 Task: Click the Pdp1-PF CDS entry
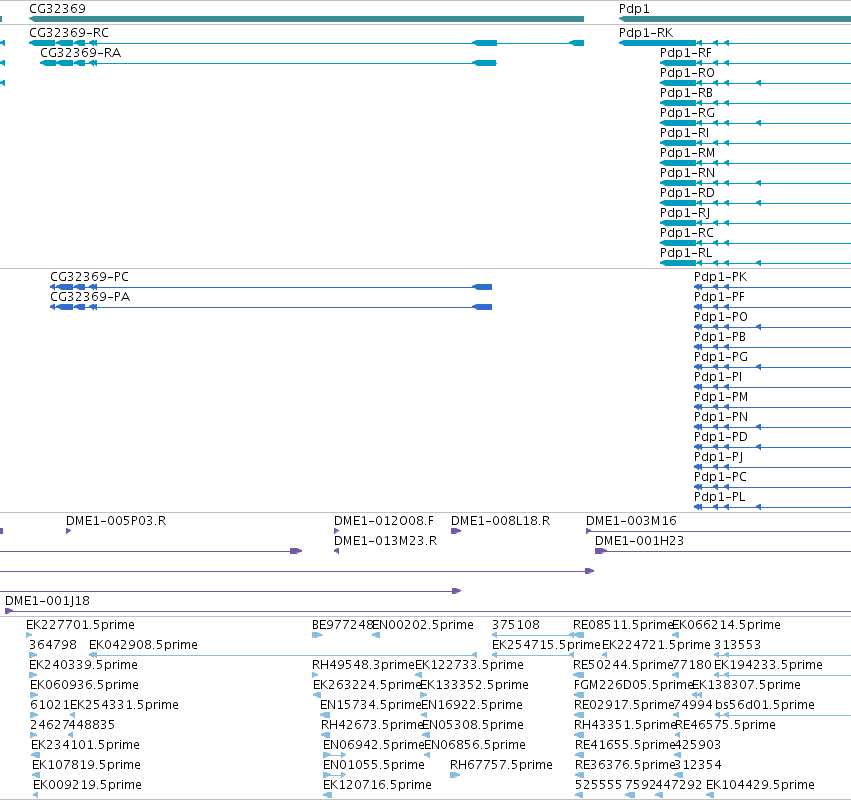tap(719, 297)
